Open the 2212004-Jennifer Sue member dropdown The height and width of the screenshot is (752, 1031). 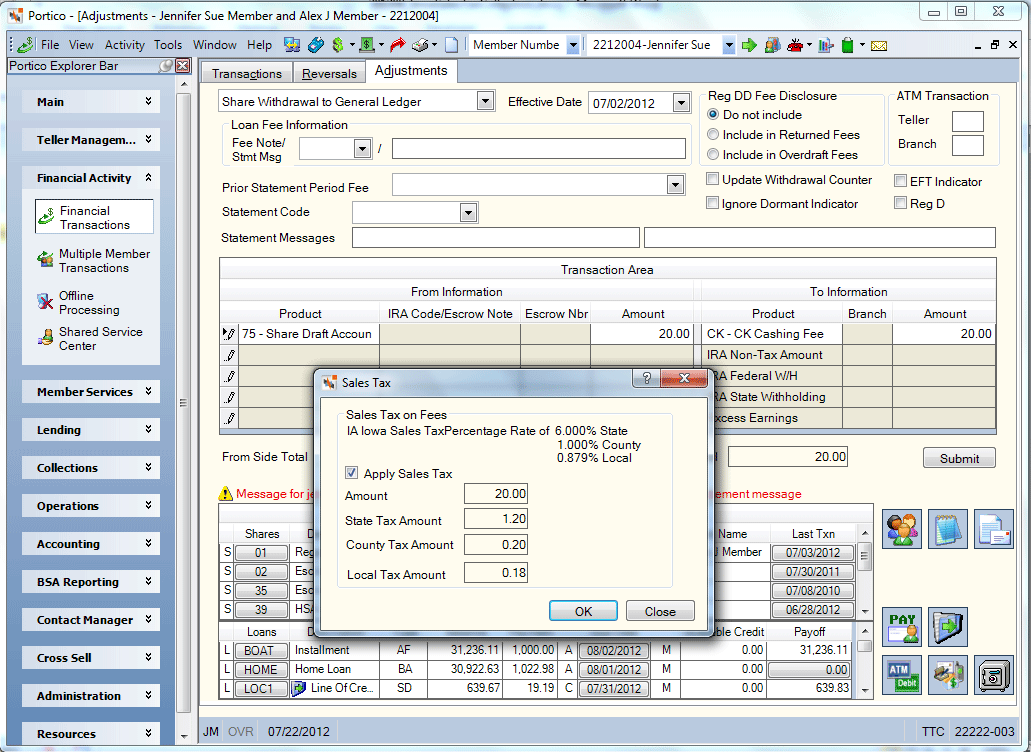(729, 45)
